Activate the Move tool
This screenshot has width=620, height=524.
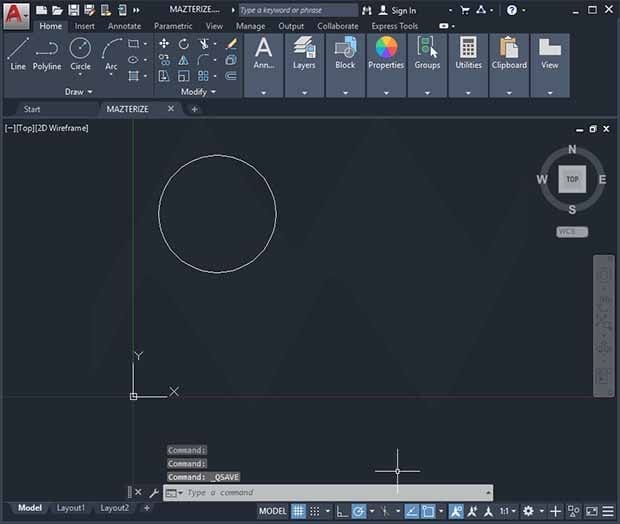164,44
